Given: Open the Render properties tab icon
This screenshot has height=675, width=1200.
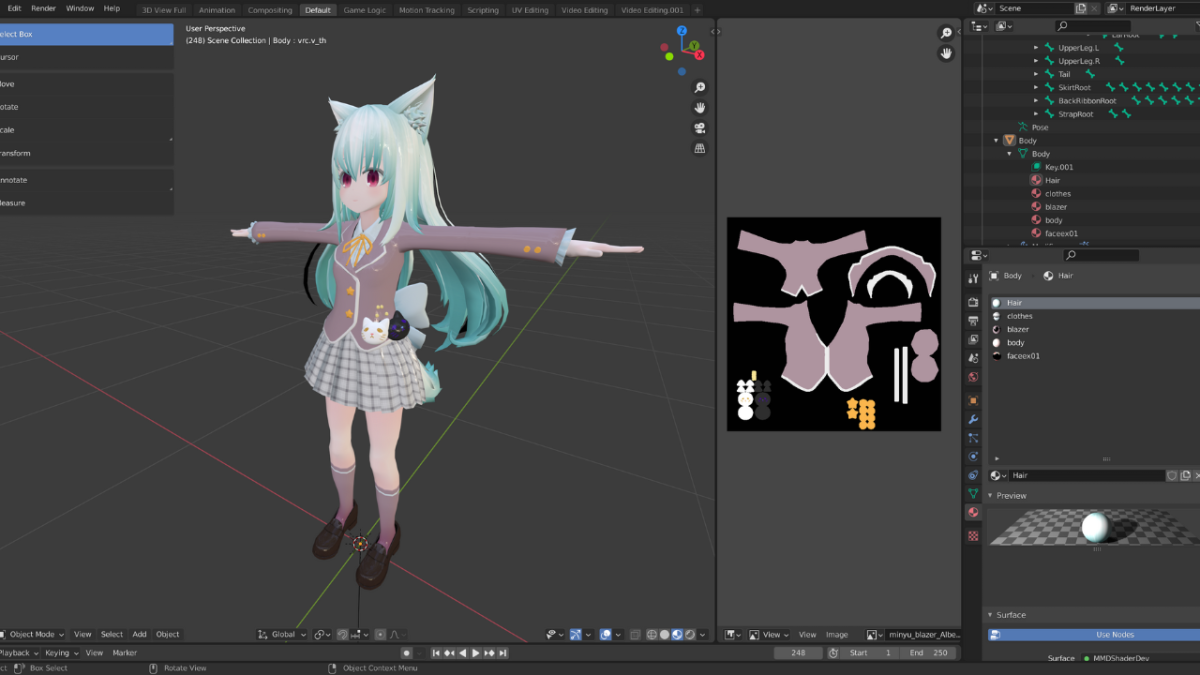Looking at the screenshot, I should tap(973, 302).
